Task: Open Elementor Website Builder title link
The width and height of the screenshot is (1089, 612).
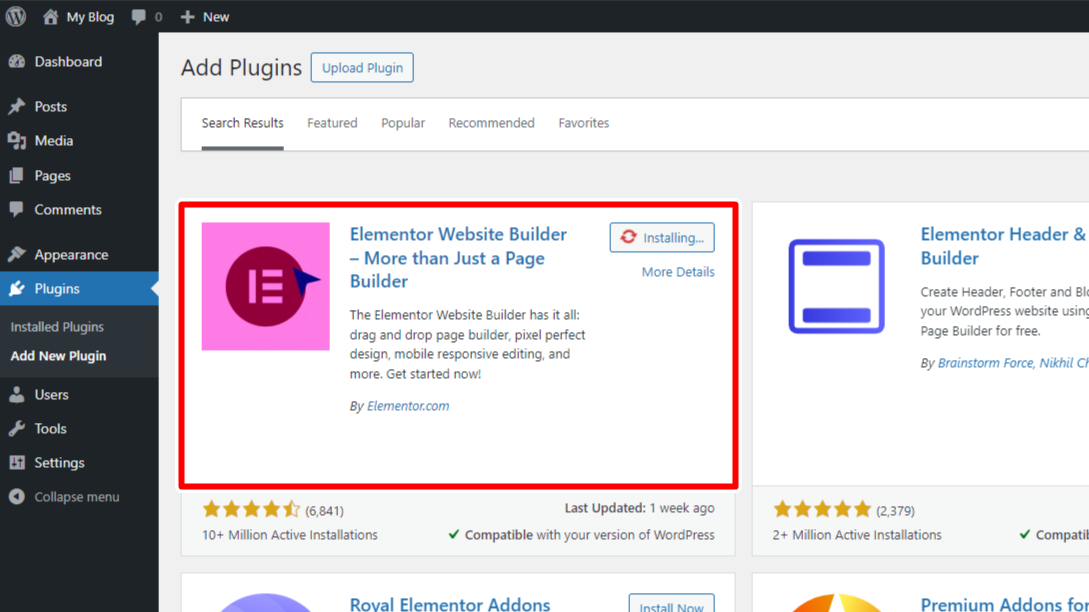Action: (x=458, y=258)
